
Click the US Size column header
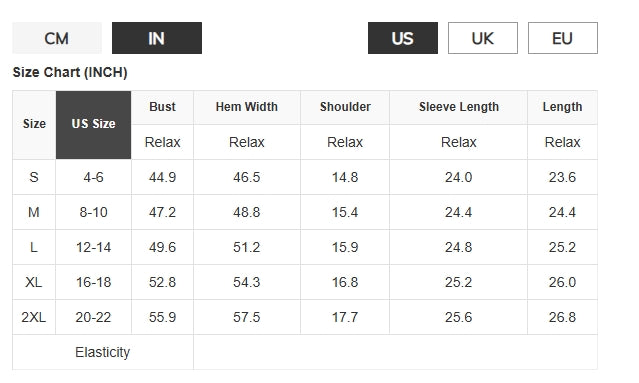(93, 125)
